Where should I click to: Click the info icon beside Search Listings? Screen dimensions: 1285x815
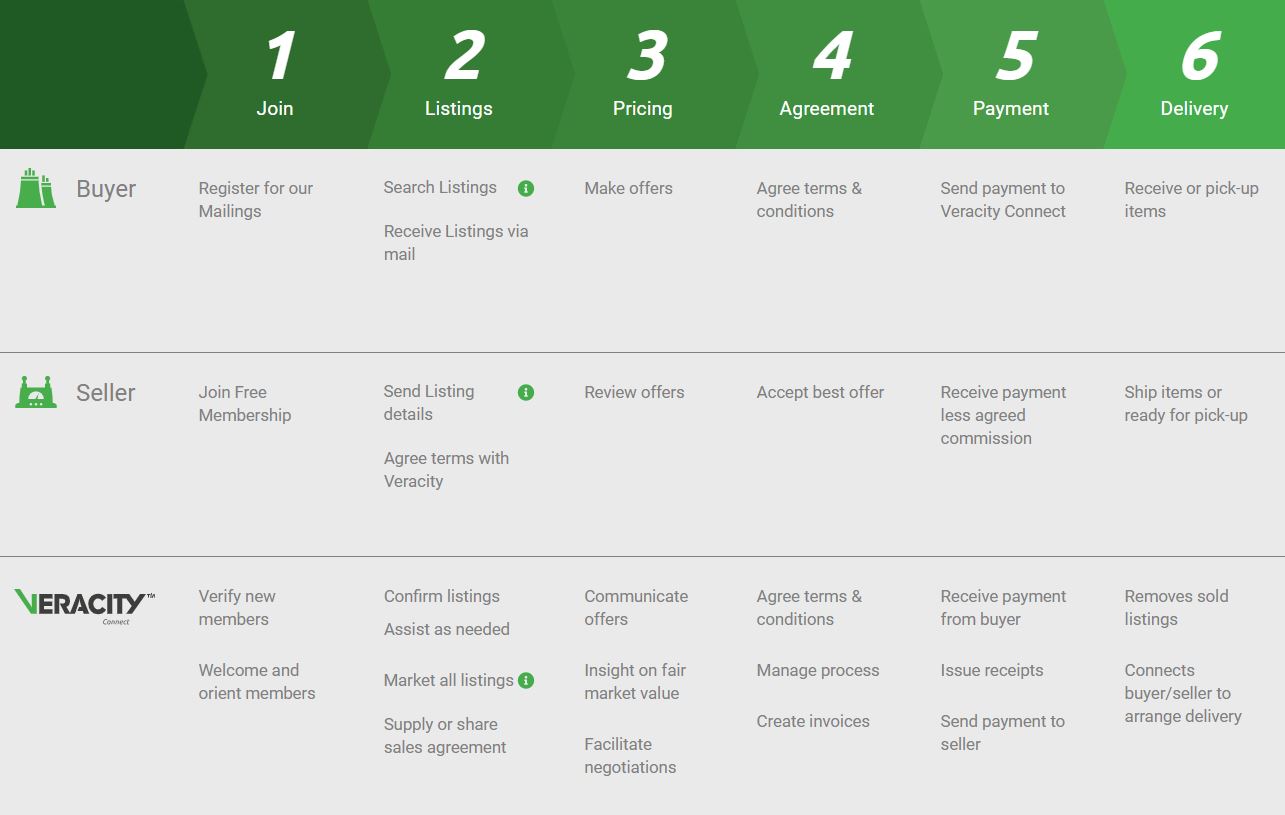point(526,188)
